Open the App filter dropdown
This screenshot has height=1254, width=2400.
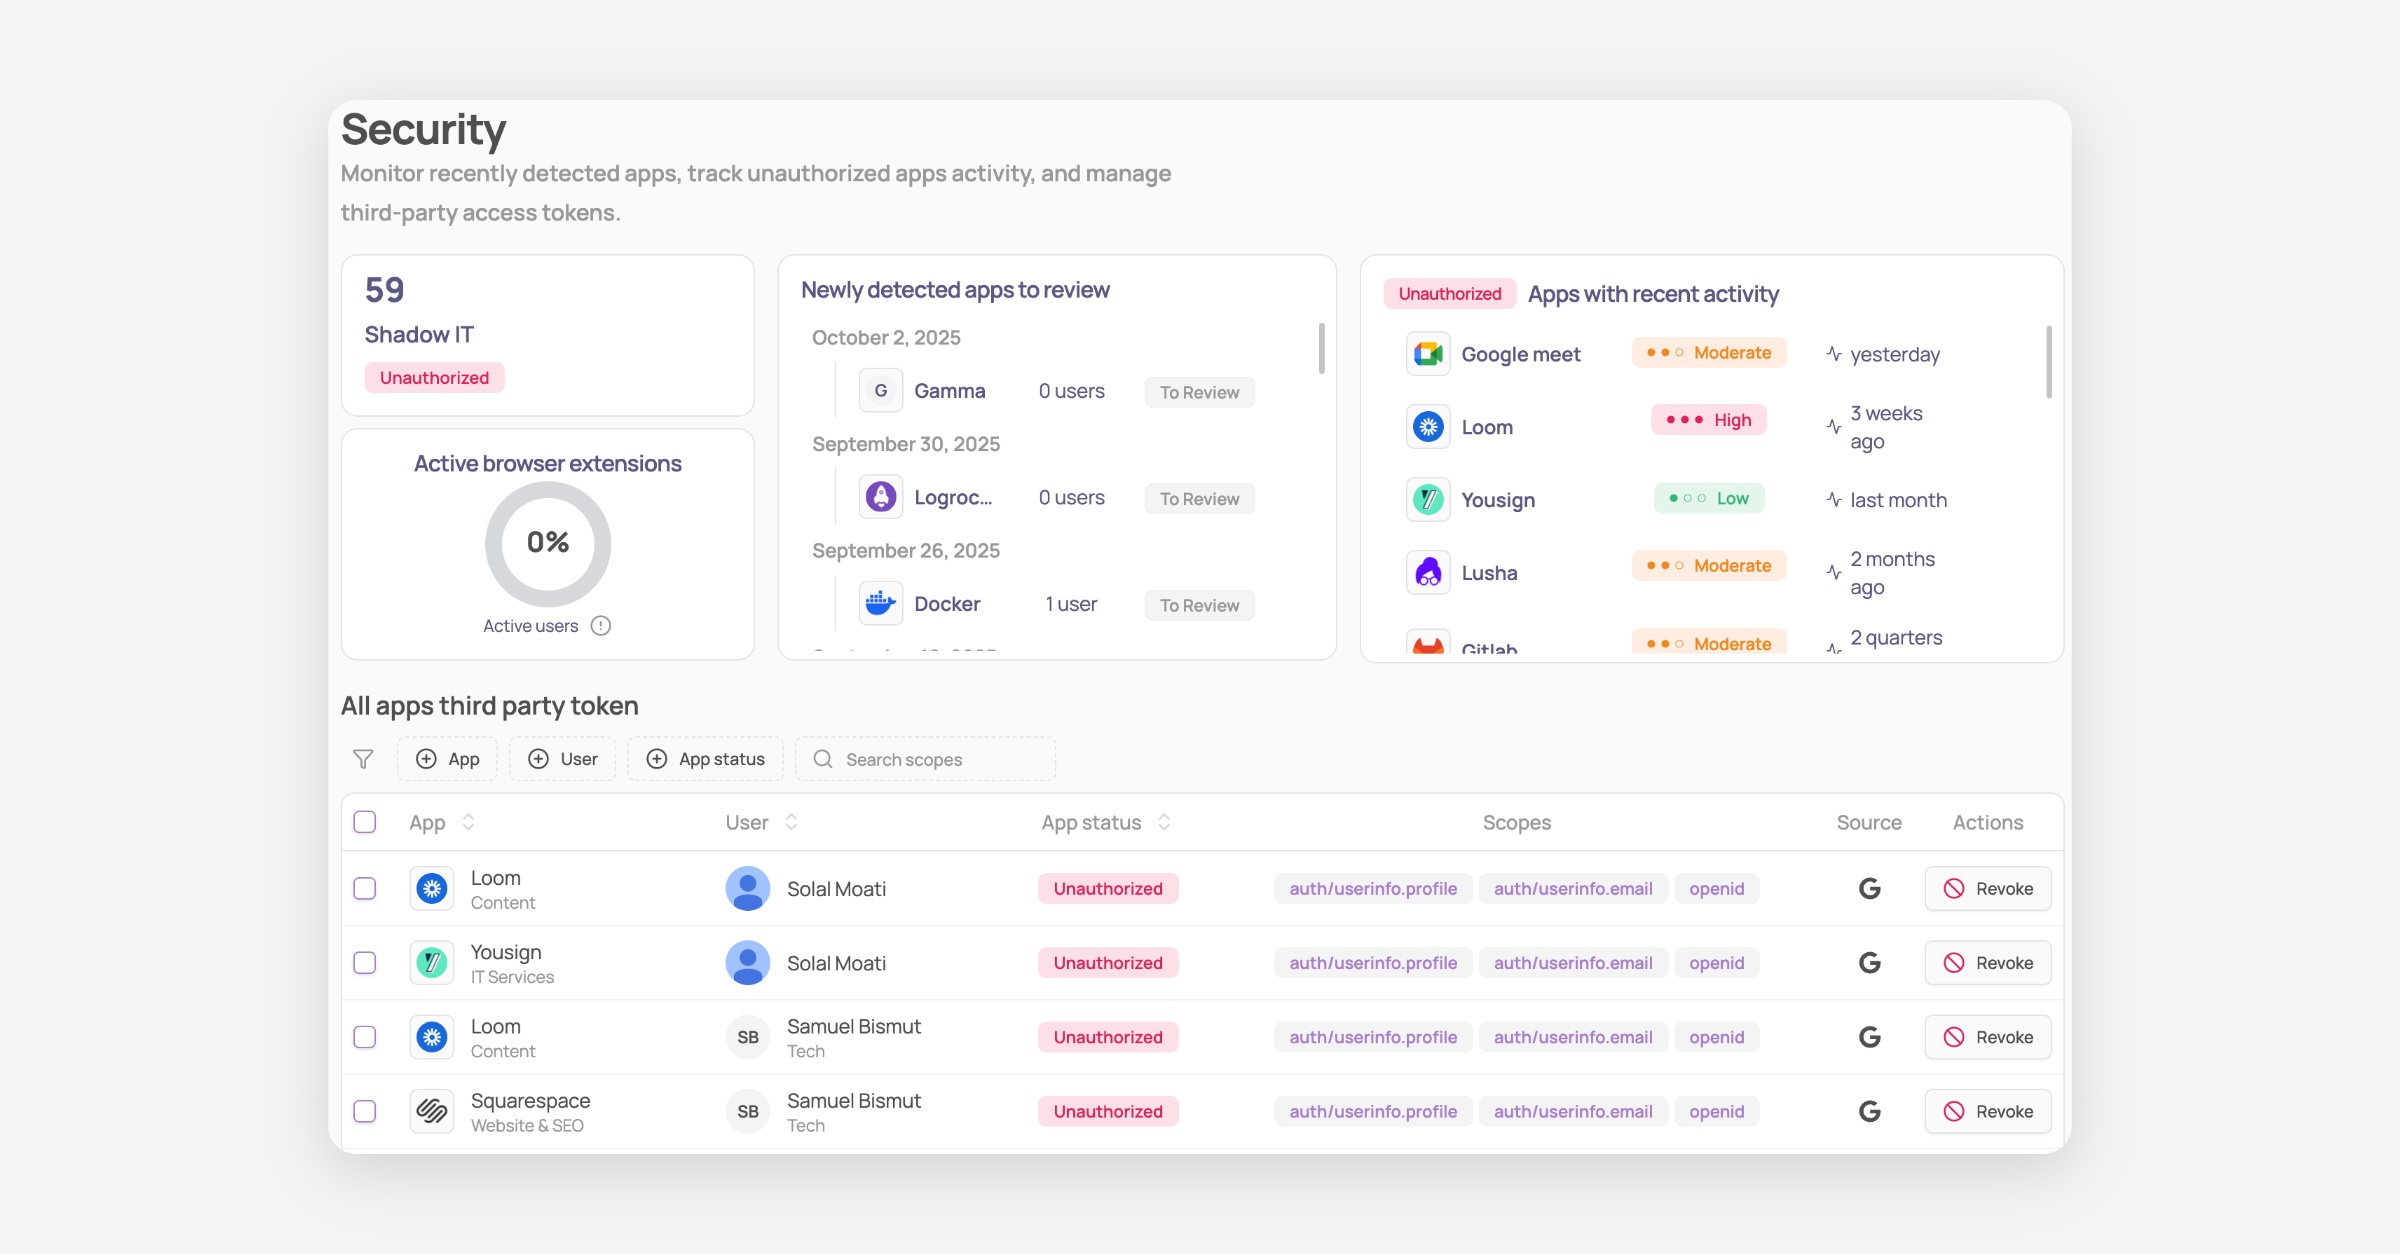448,759
